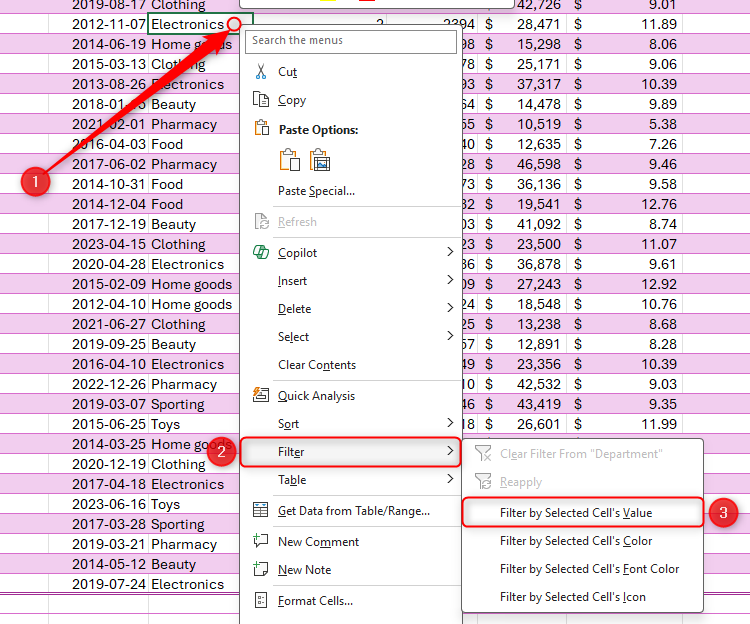Click Paste Special option

click(x=316, y=191)
